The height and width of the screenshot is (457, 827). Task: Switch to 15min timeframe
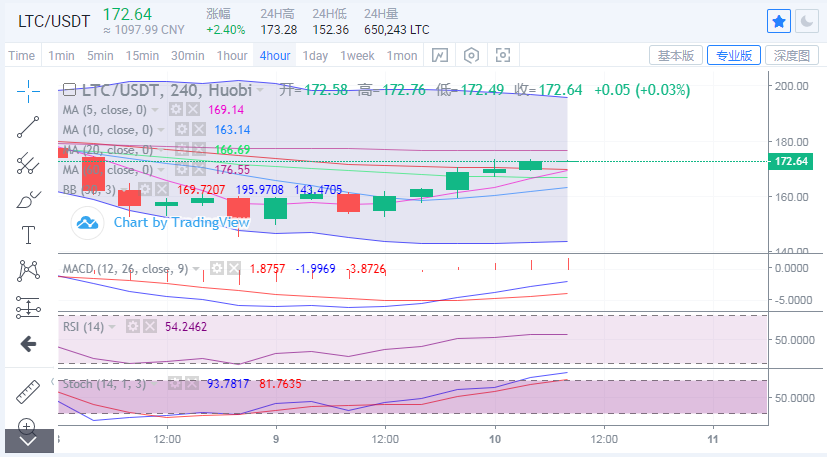point(142,55)
